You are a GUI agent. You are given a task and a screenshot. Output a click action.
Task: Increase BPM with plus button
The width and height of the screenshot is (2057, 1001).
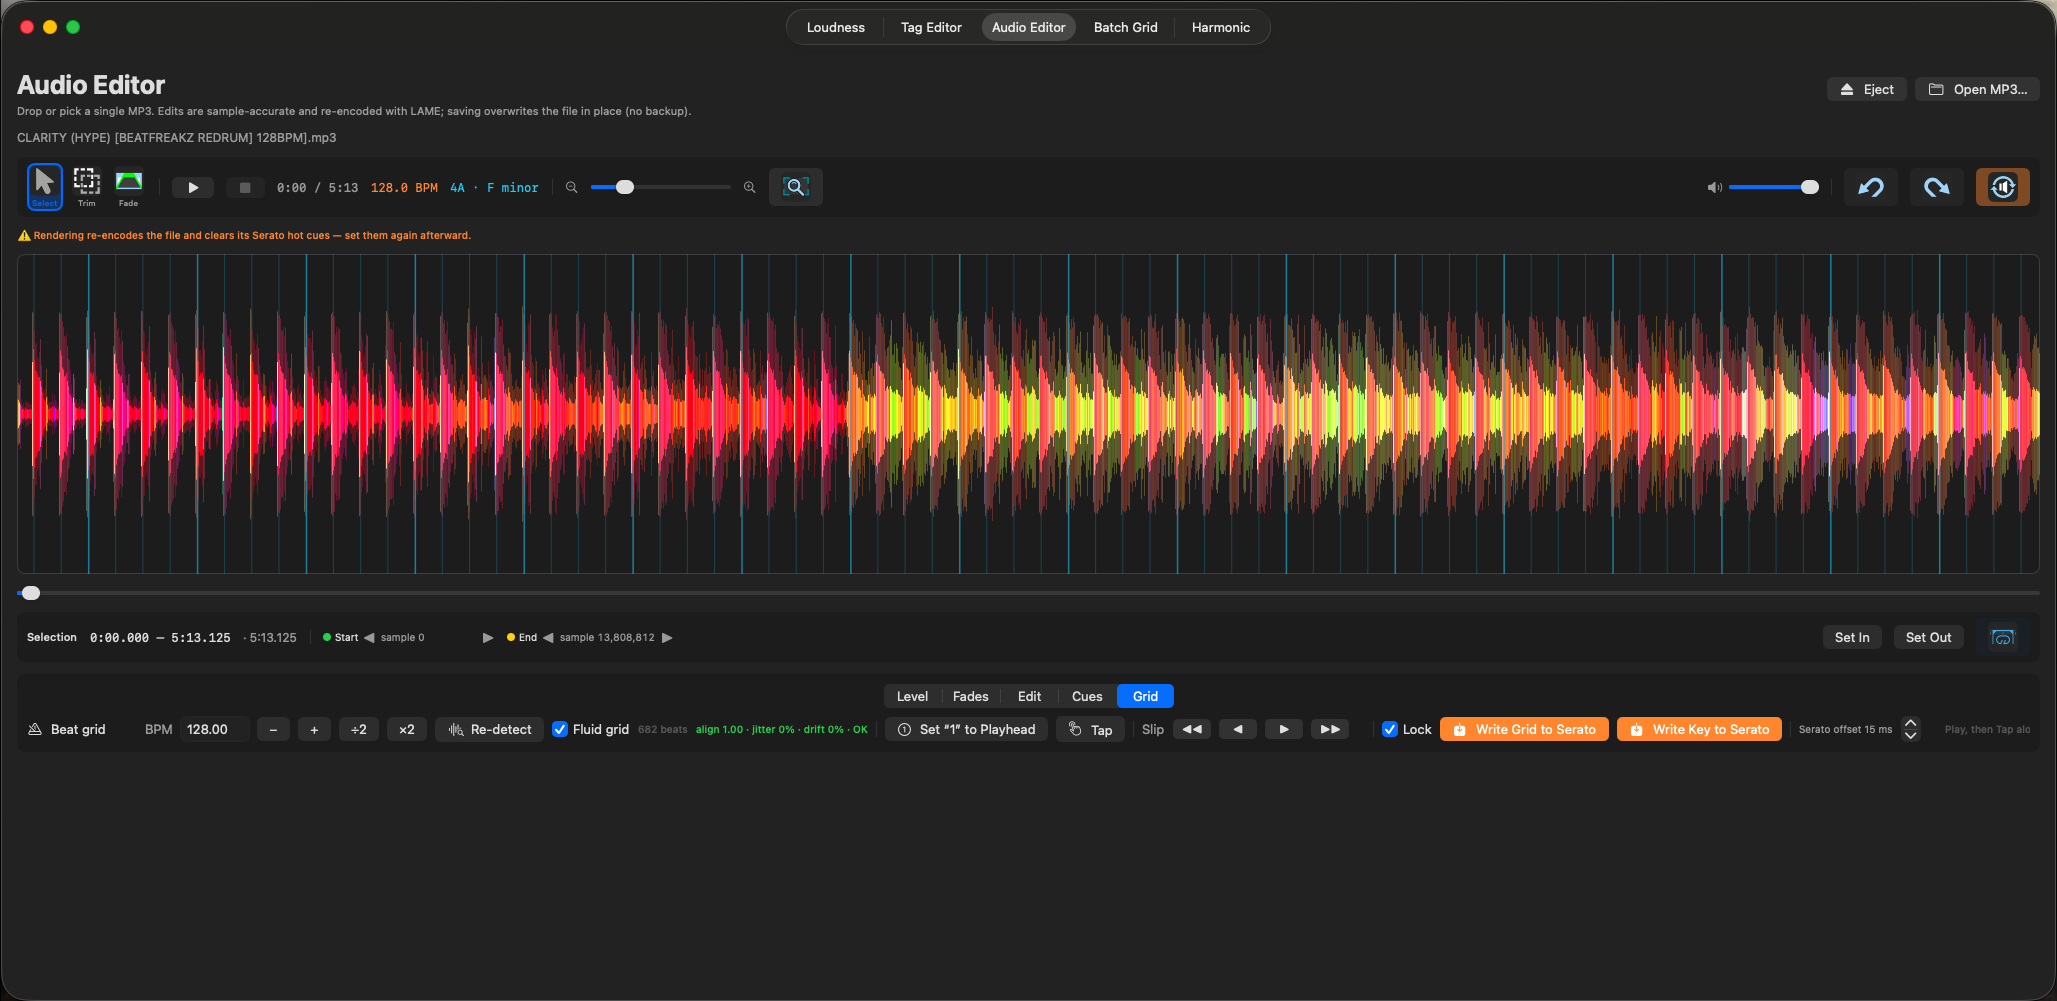point(314,729)
